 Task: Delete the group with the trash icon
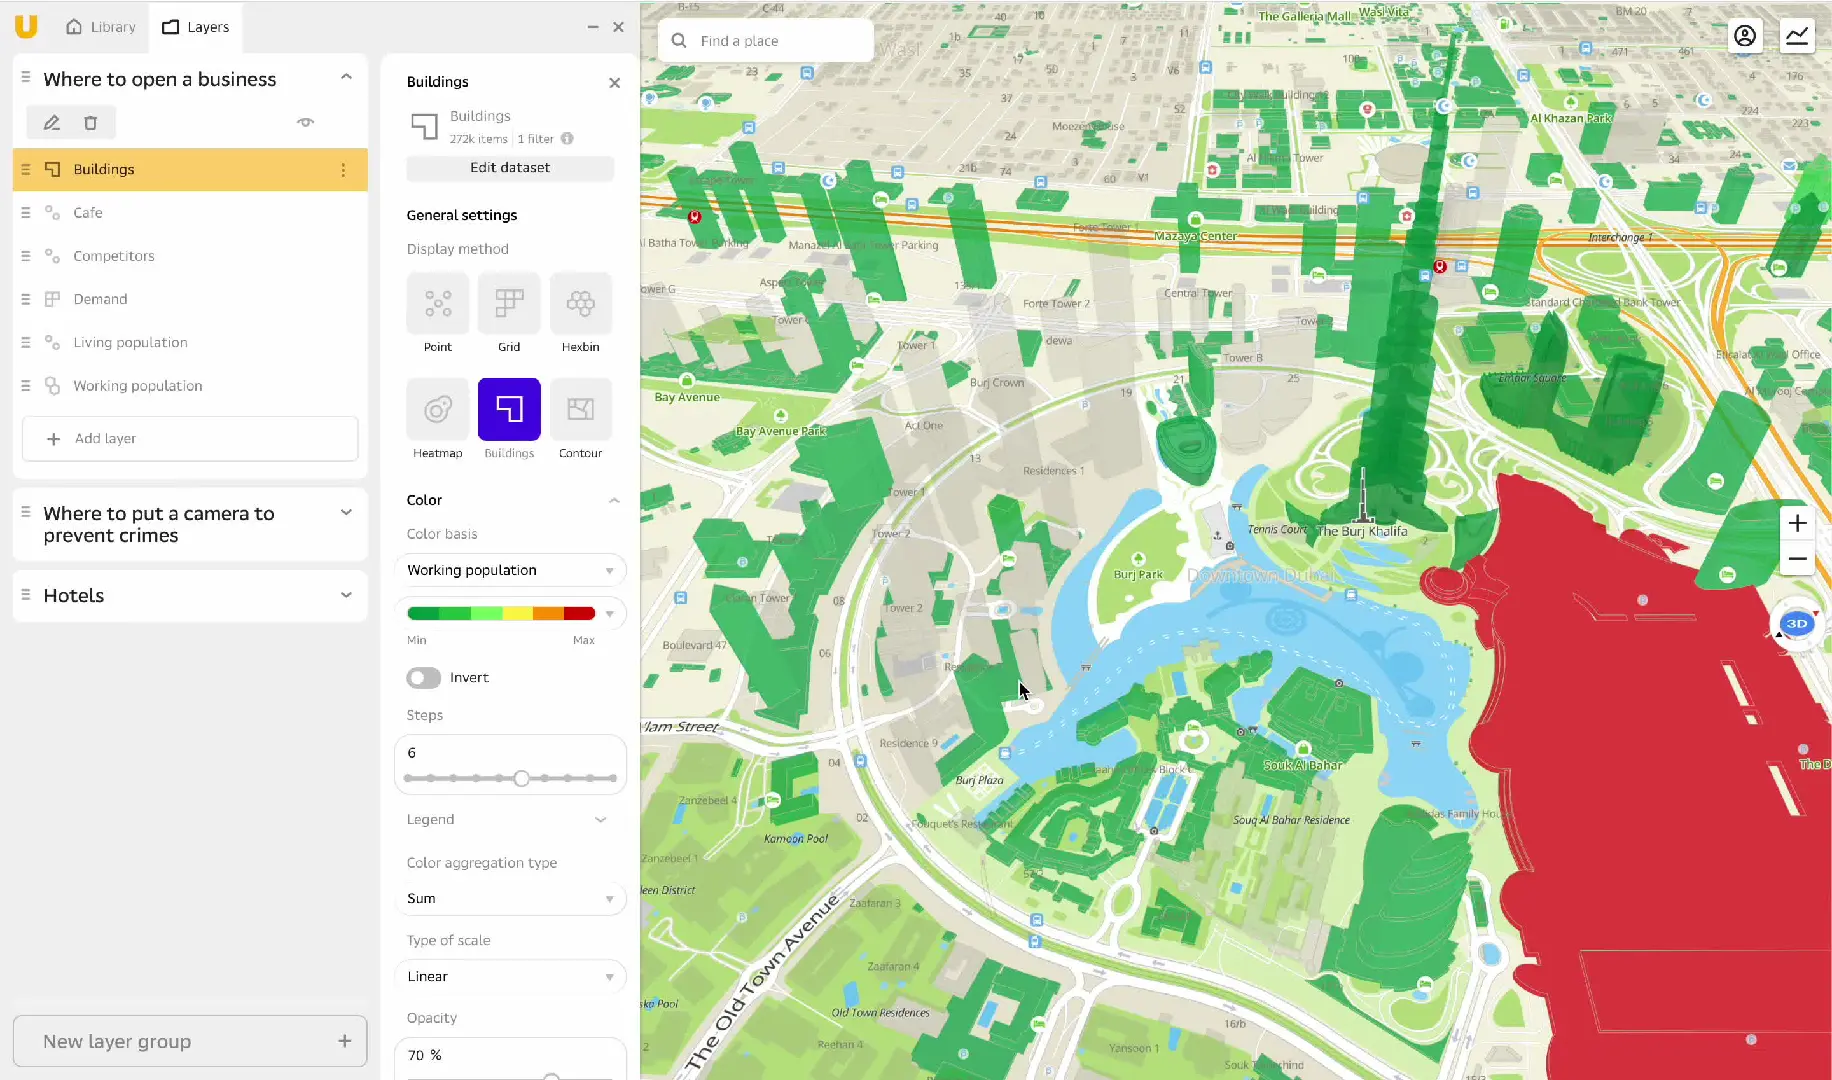(91, 123)
